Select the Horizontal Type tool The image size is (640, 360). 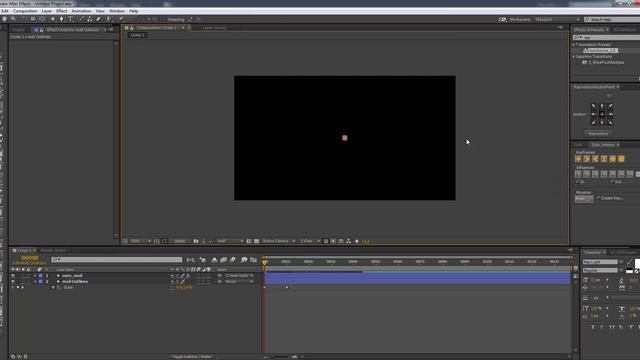pos(71,19)
